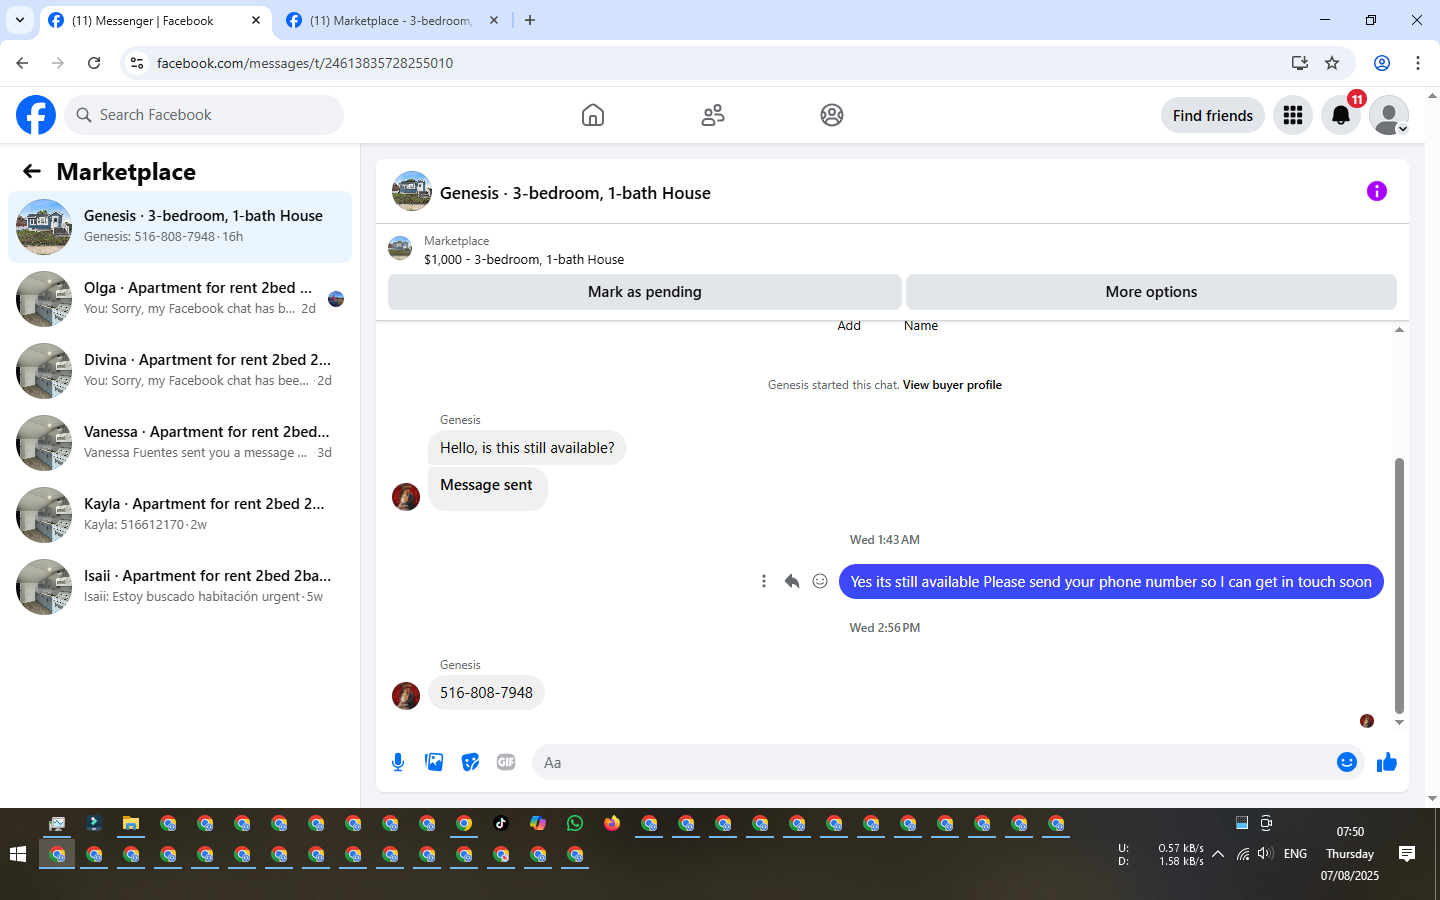Send a thumbs-up like
Viewport: 1440px width, 900px height.
click(1387, 762)
